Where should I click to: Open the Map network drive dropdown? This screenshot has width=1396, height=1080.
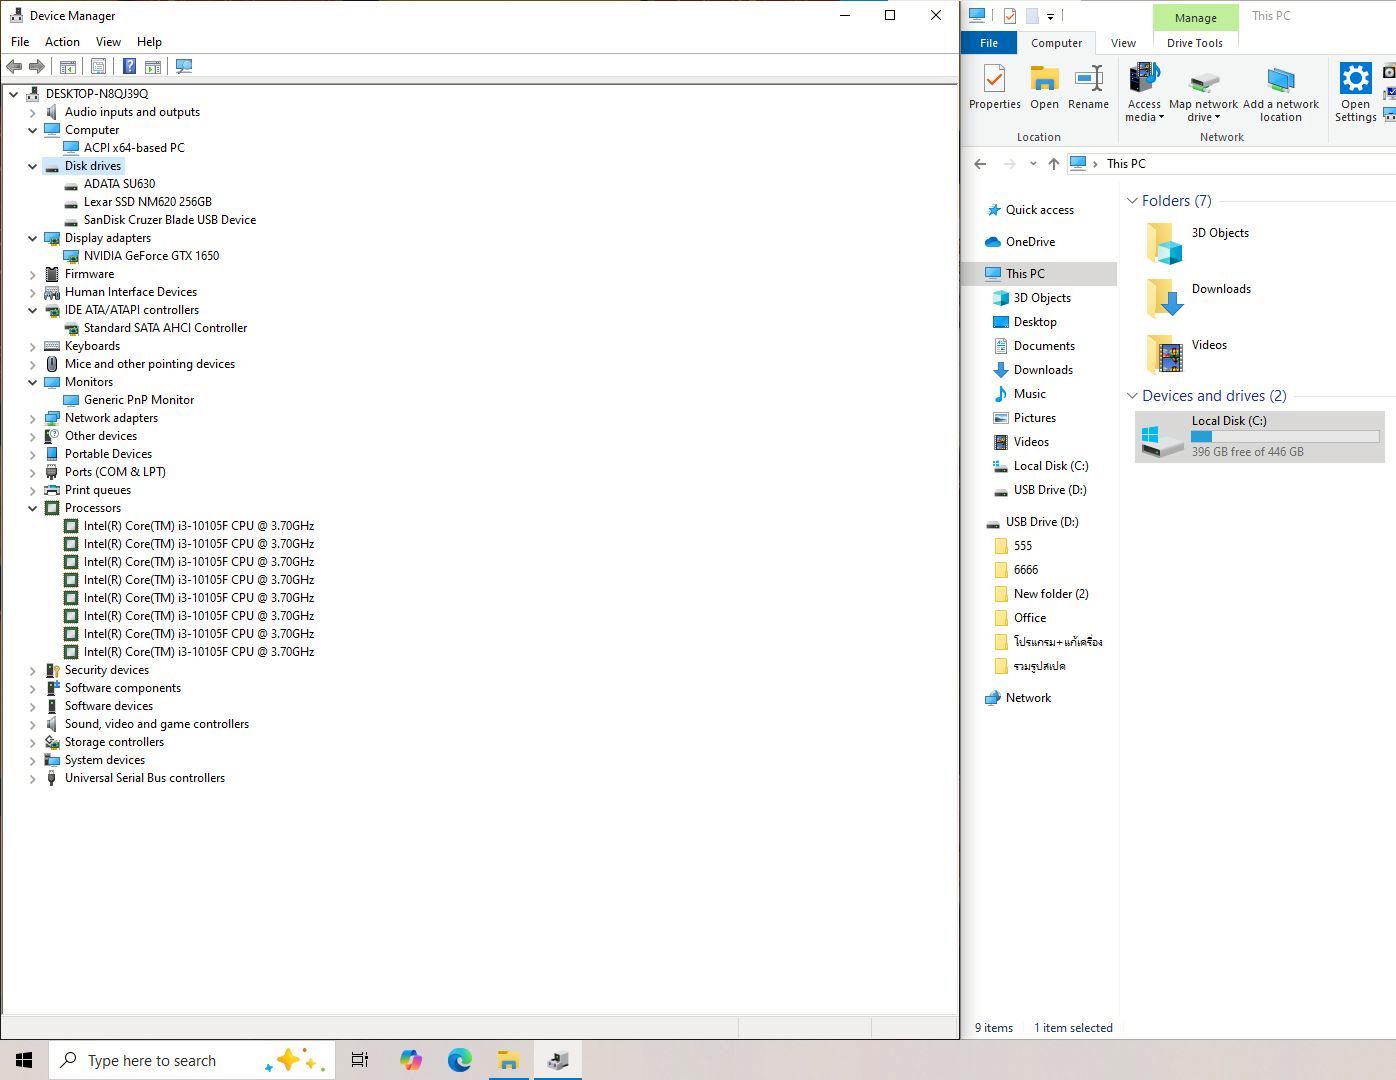[1203, 116]
